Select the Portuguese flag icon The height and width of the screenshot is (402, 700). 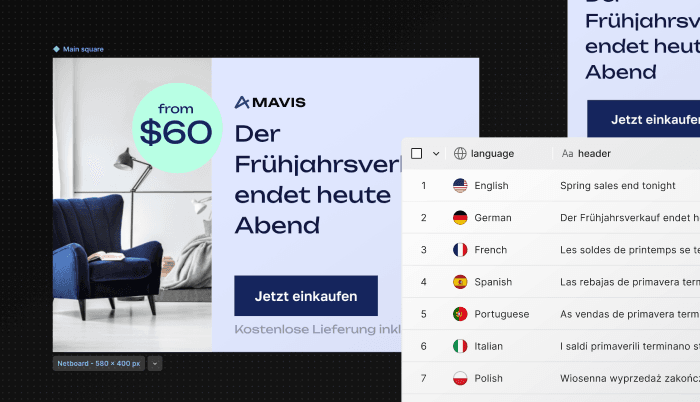[x=460, y=314]
